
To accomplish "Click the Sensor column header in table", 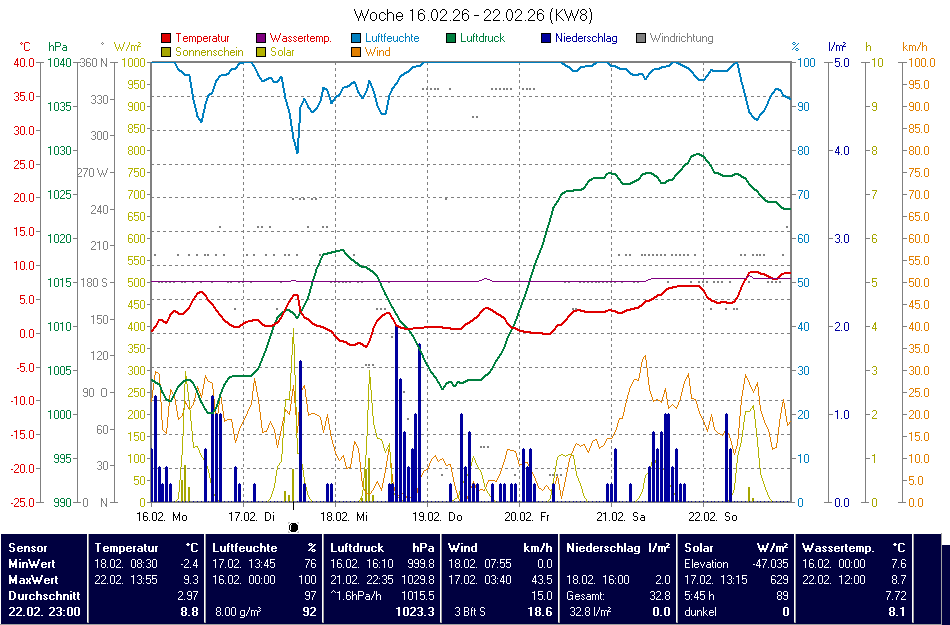I will pyautogui.click(x=28, y=548).
